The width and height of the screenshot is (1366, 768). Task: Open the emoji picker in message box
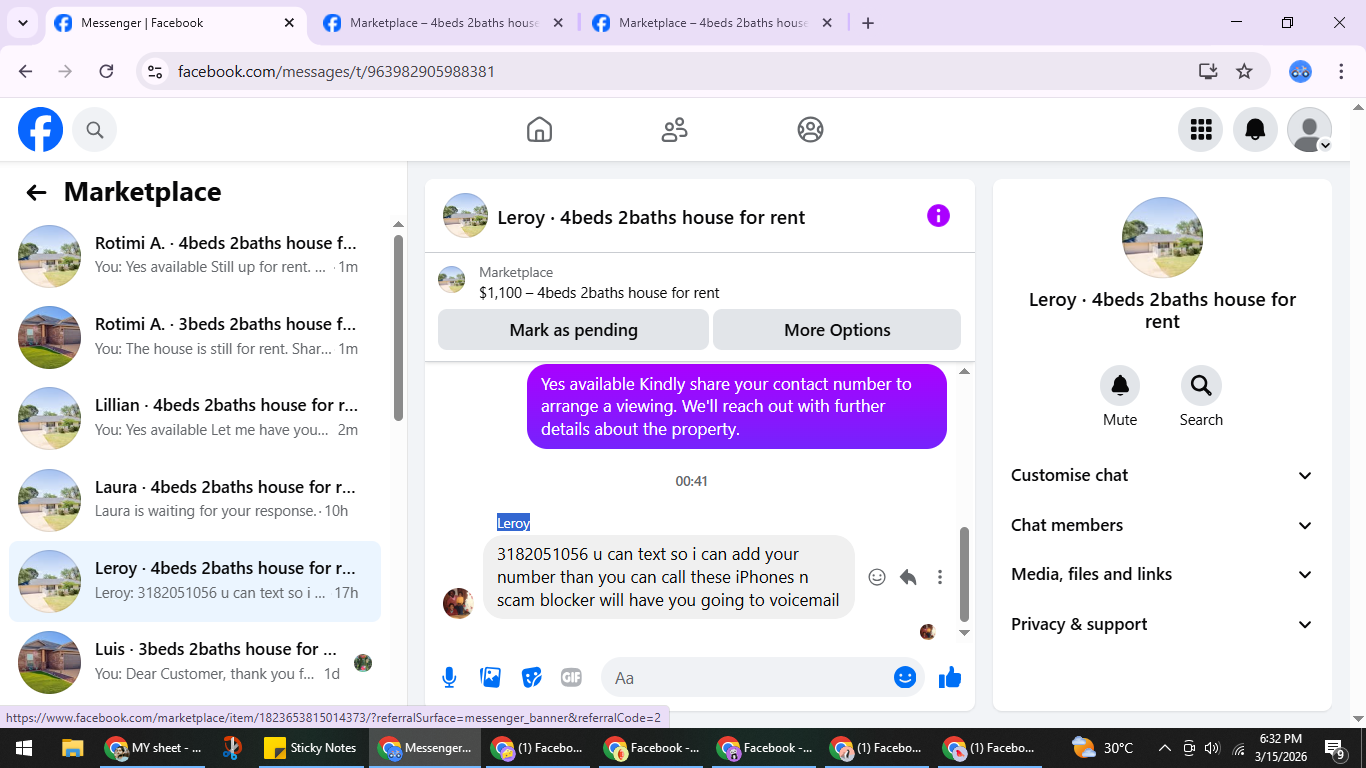coord(905,678)
